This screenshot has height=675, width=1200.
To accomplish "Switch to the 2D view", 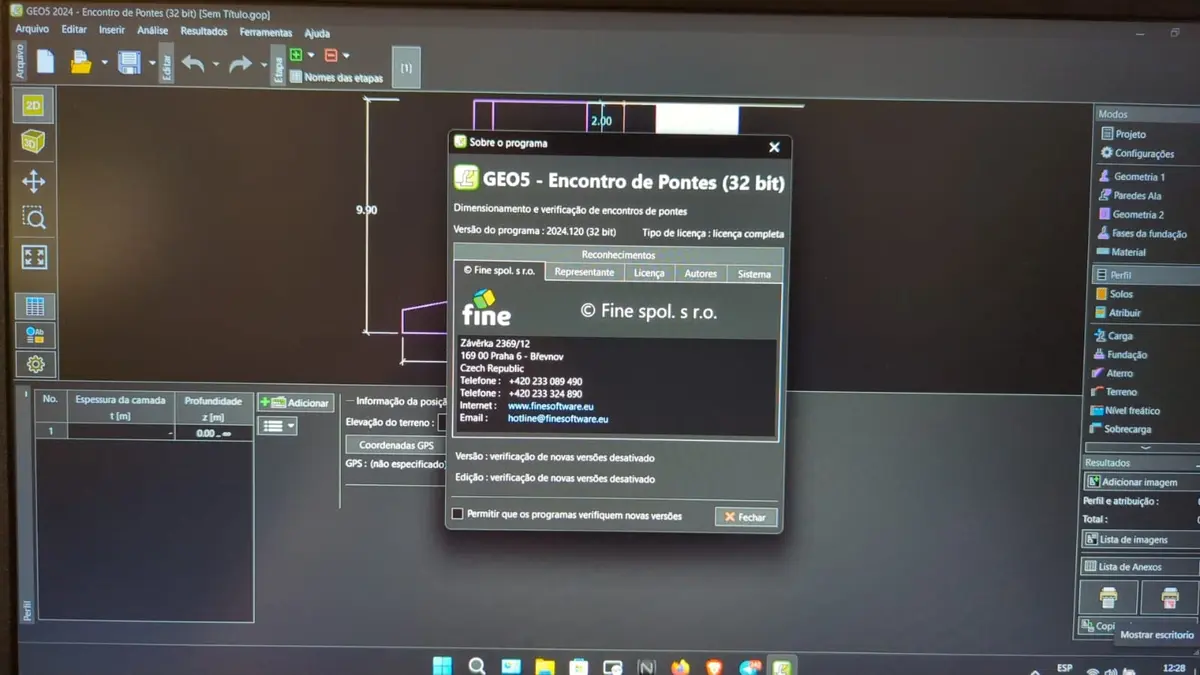I will click(33, 105).
